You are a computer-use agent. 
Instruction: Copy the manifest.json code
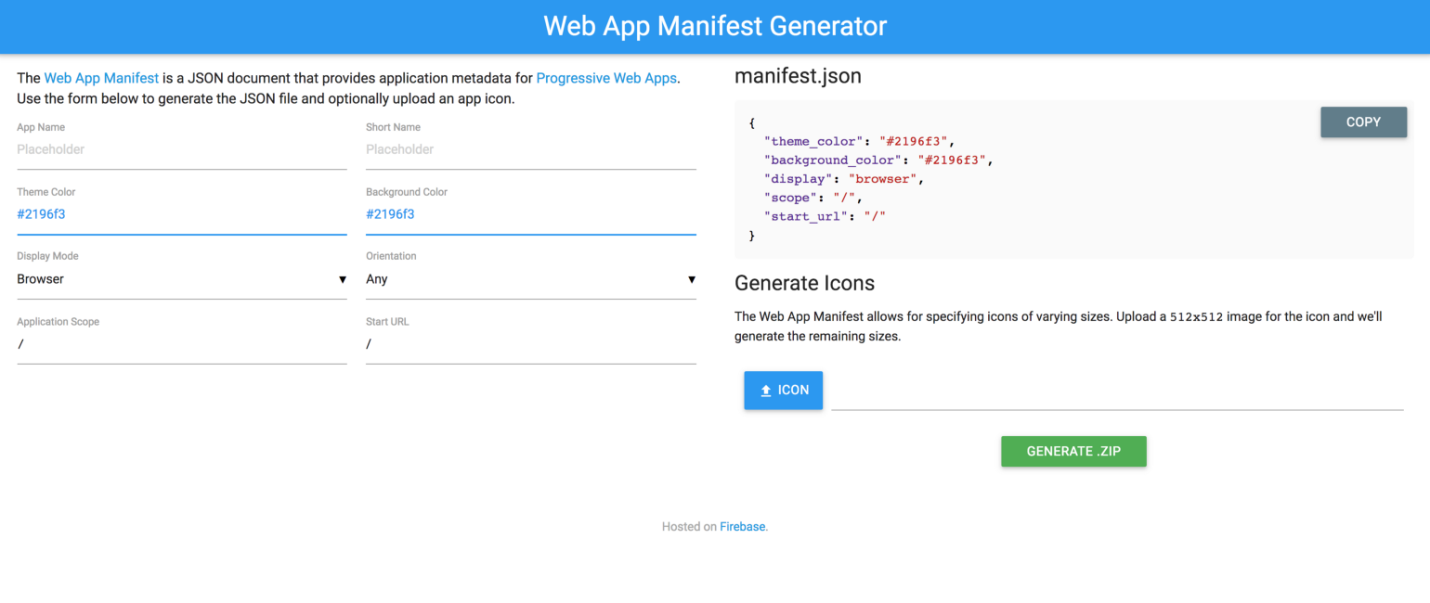[x=1363, y=122]
